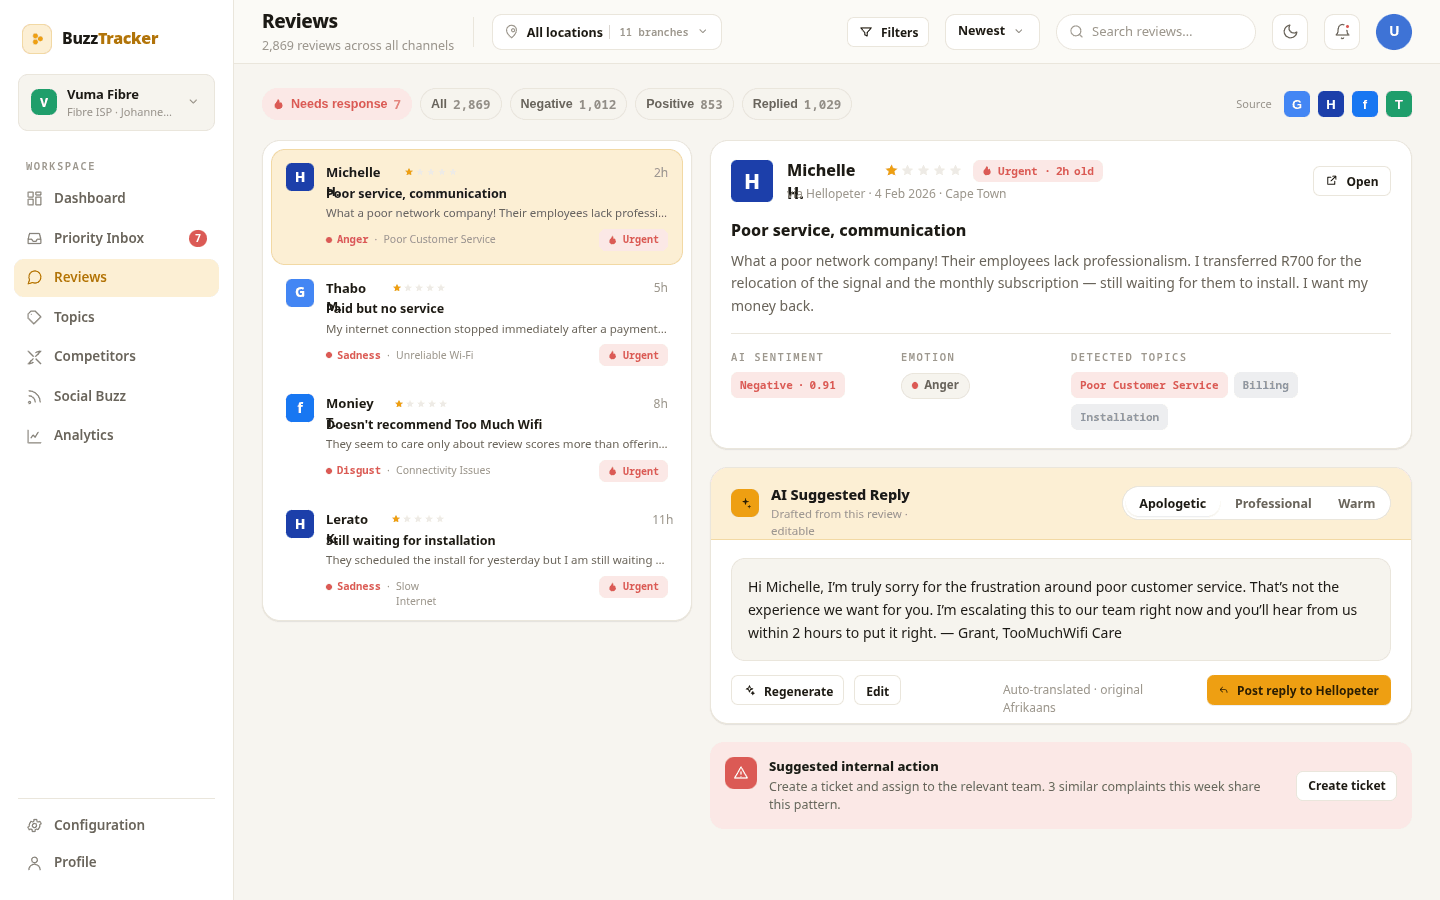Screen dimensions: 1440x900
Task: Toggle the Google source filter
Action: coord(1297,104)
